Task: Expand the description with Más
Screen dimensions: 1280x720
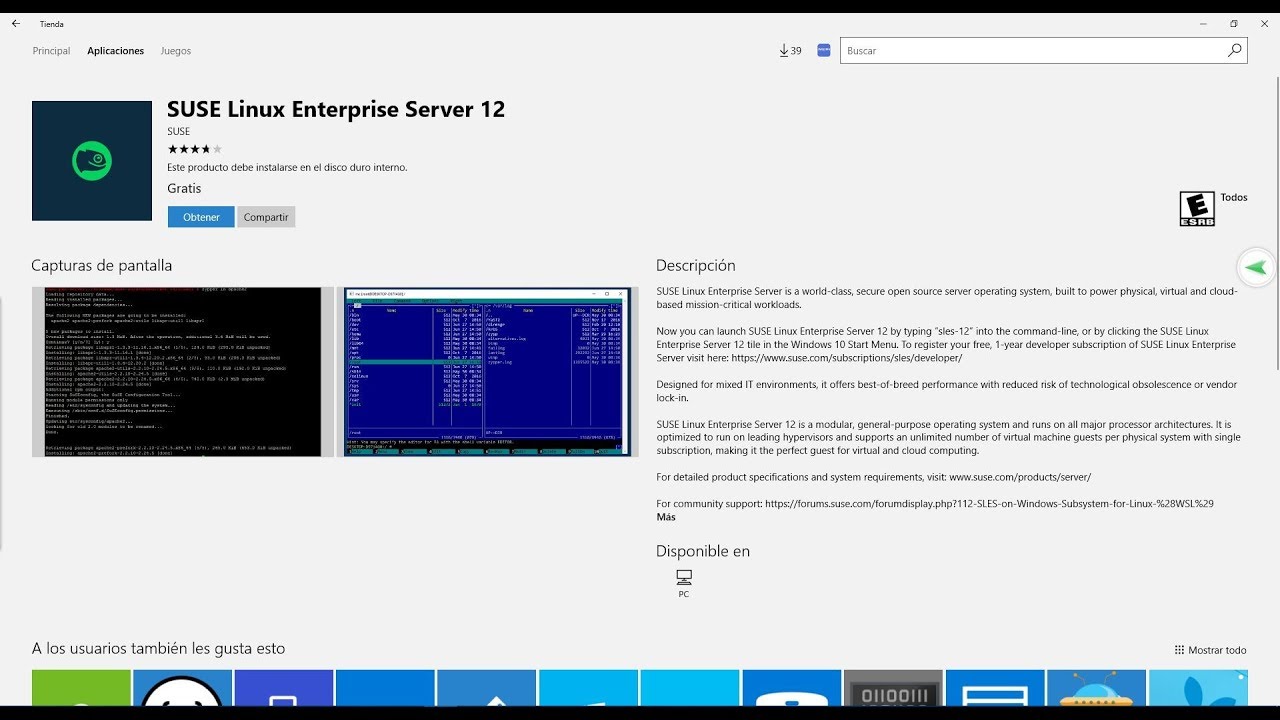Action: tap(666, 517)
